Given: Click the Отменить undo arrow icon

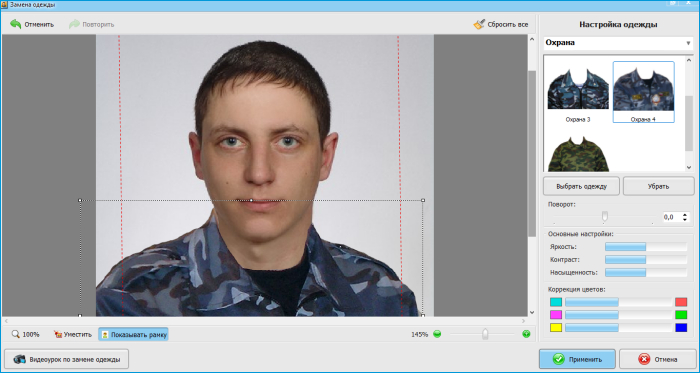Looking at the screenshot, I should click(16, 24).
